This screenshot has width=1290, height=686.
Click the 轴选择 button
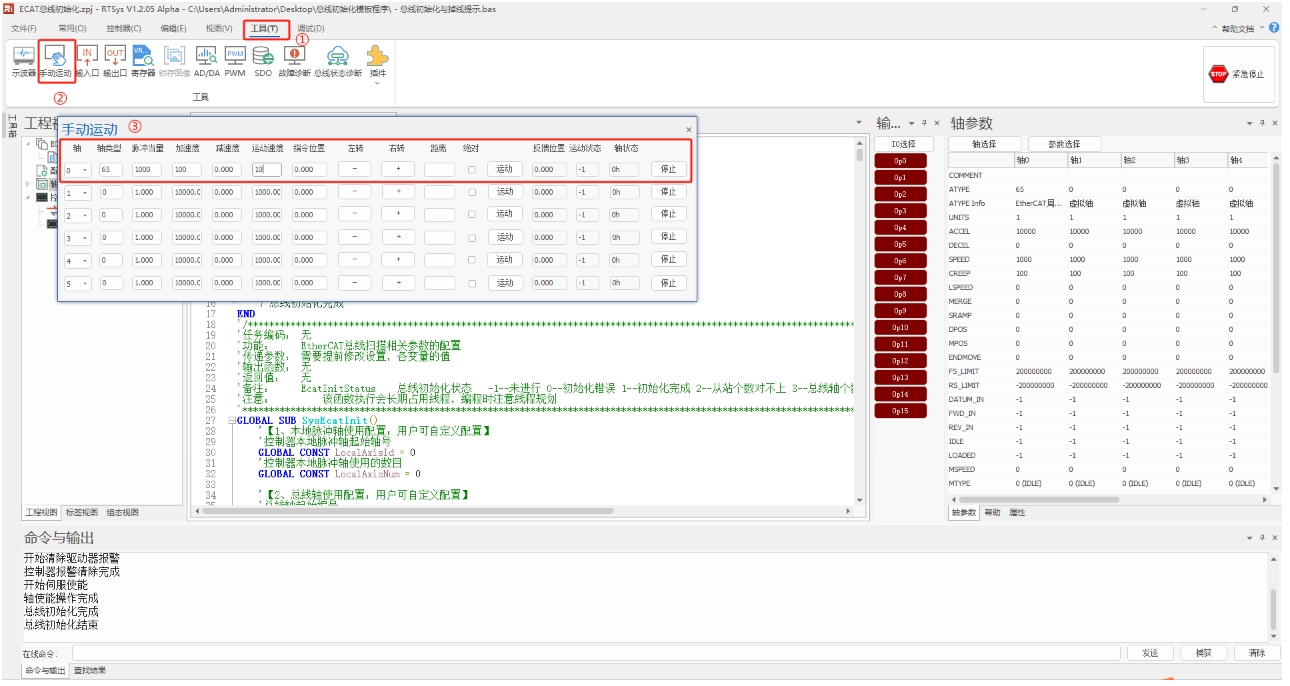(985, 144)
